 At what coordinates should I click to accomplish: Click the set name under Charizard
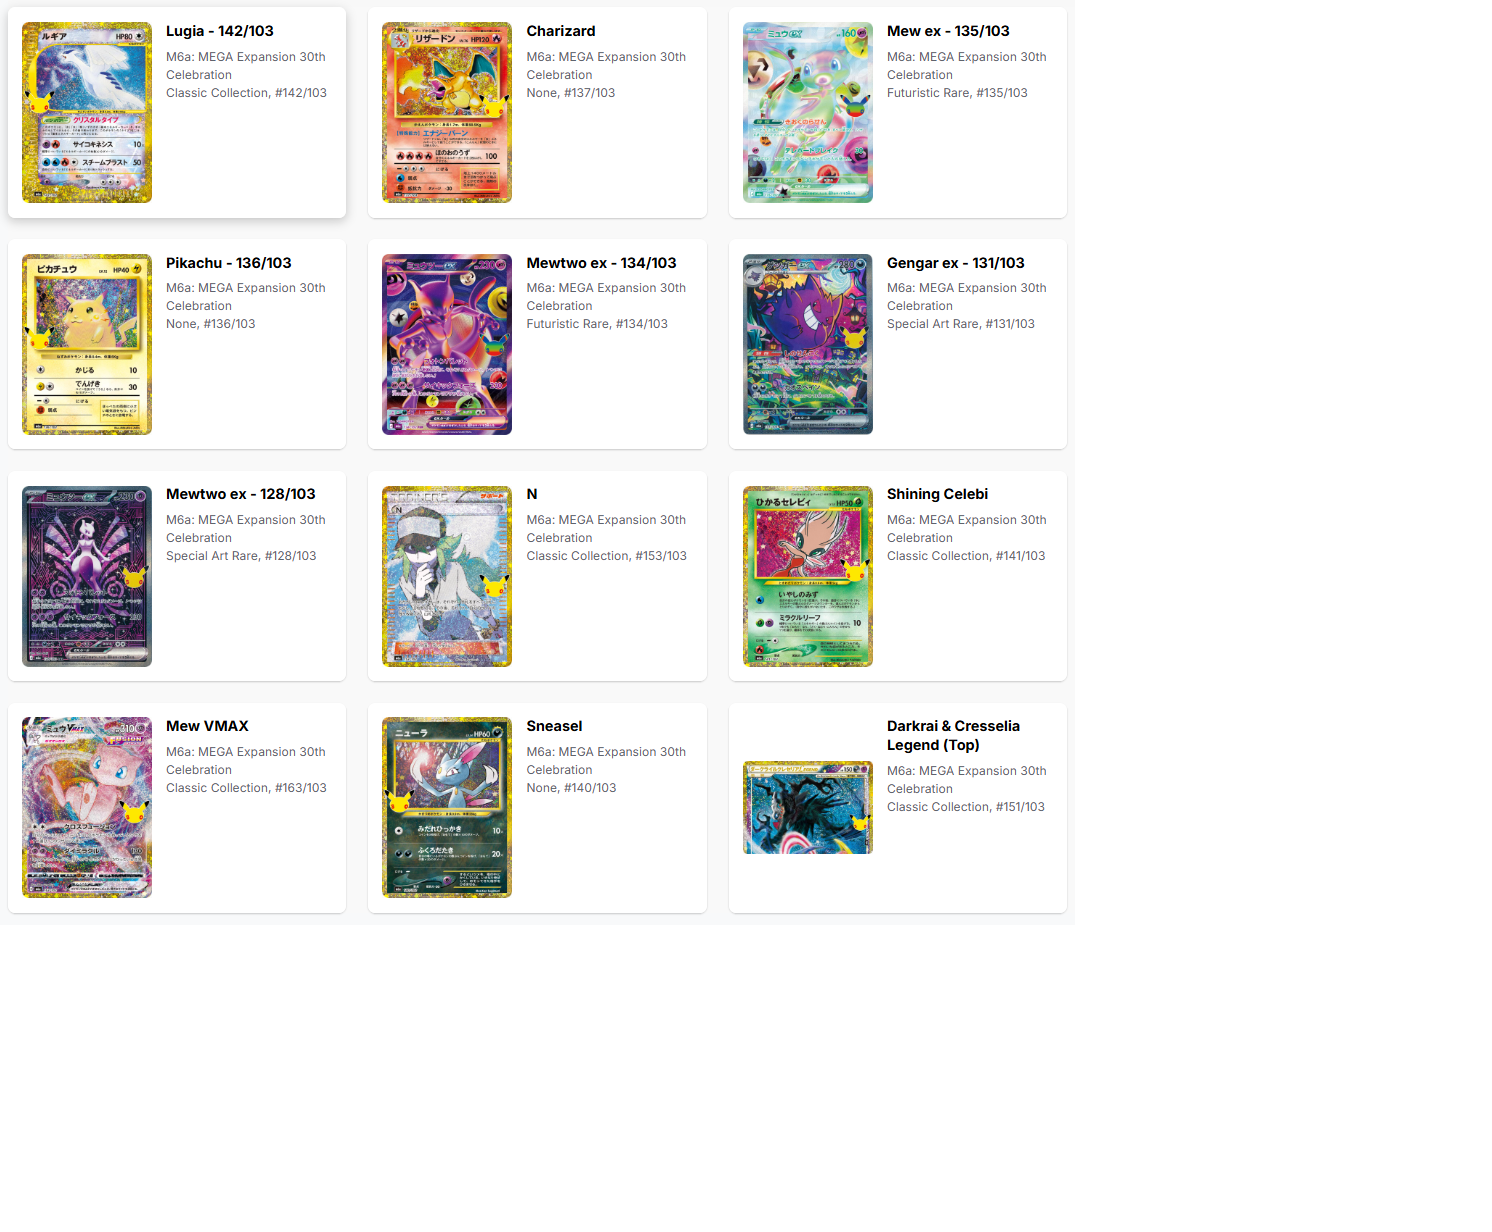click(x=607, y=66)
